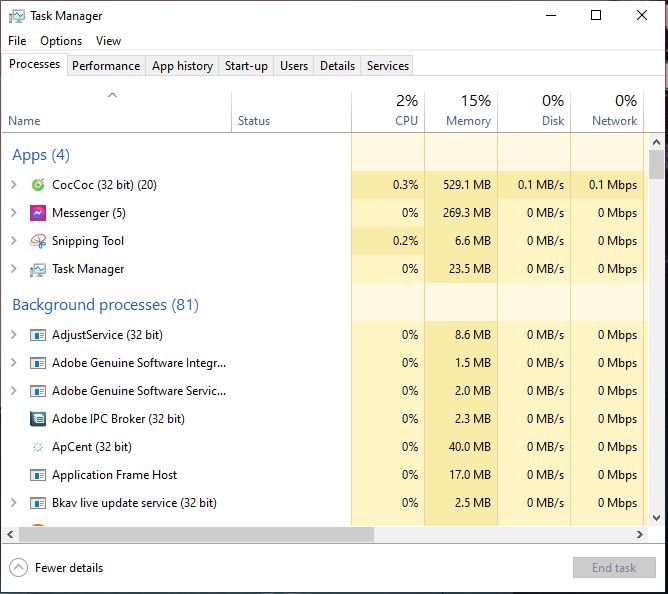The height and width of the screenshot is (594, 668).
Task: Click the 0.3% CPU value
Action: [405, 185]
